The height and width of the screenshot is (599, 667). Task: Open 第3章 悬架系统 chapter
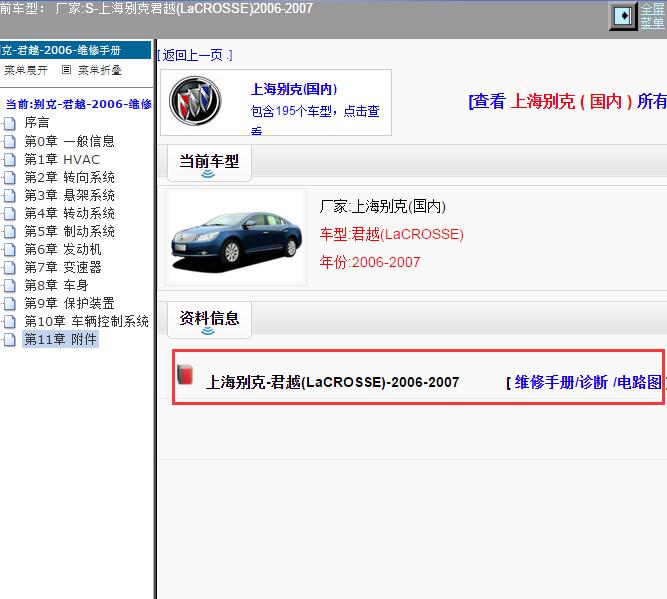click(x=69, y=195)
